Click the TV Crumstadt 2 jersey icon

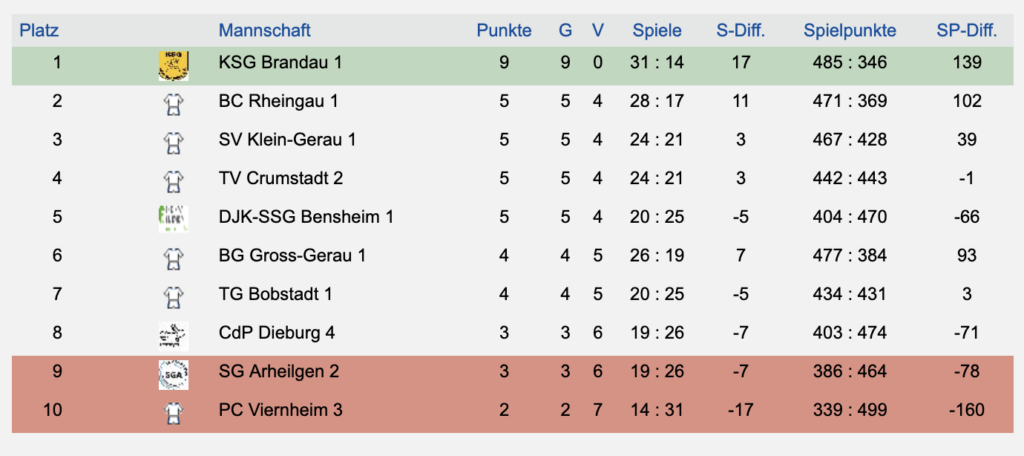pyautogui.click(x=173, y=179)
